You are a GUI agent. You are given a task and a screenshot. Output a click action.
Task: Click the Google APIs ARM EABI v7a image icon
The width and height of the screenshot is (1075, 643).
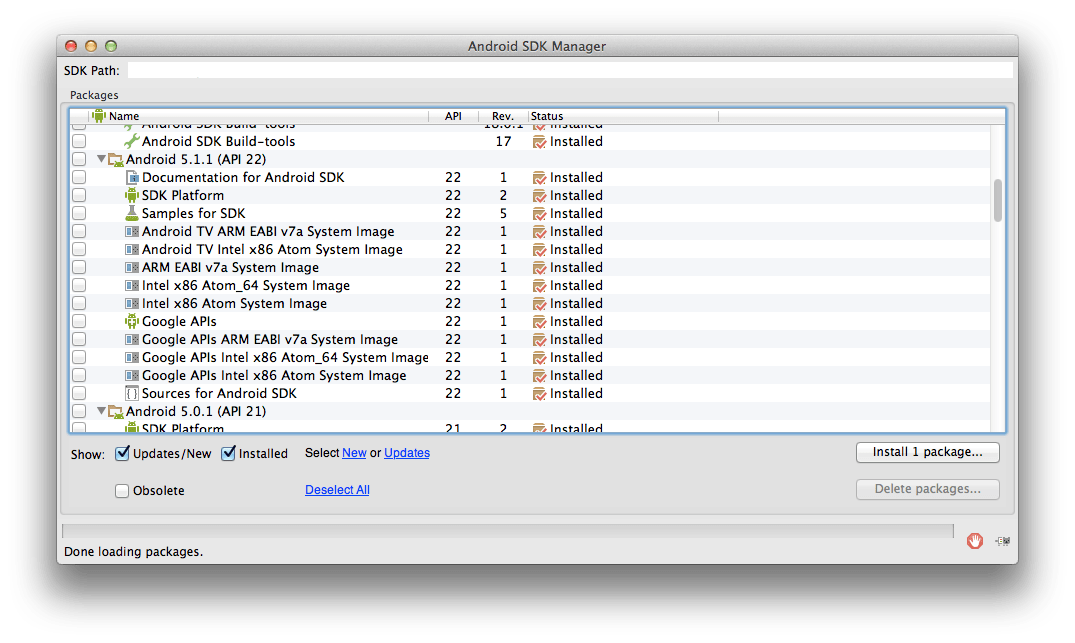point(132,339)
